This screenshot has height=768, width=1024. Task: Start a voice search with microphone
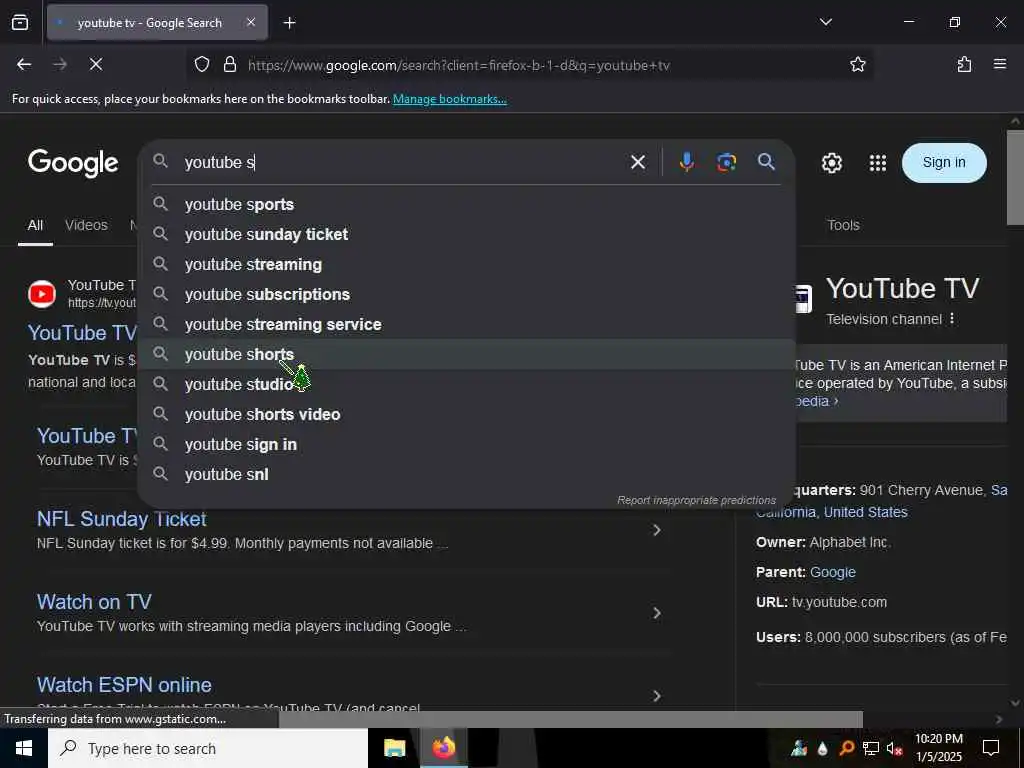(686, 161)
